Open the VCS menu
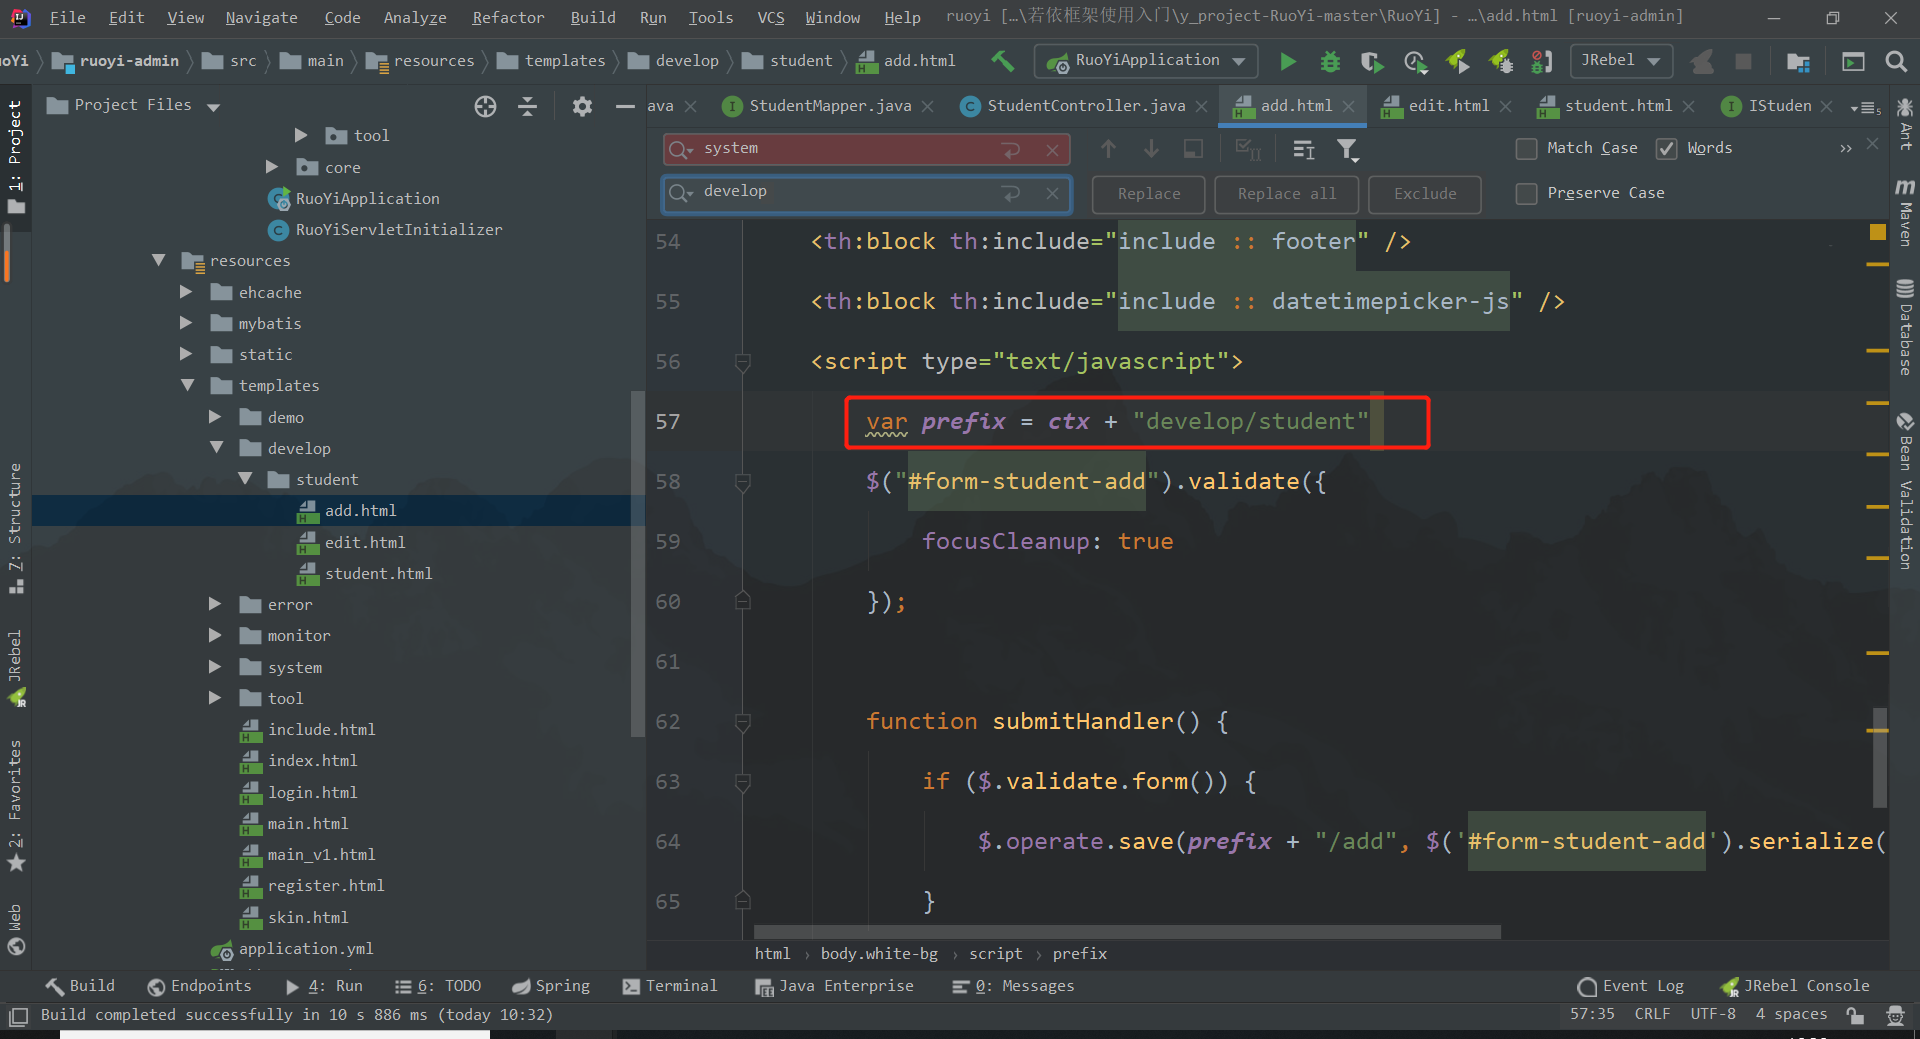 (x=770, y=18)
